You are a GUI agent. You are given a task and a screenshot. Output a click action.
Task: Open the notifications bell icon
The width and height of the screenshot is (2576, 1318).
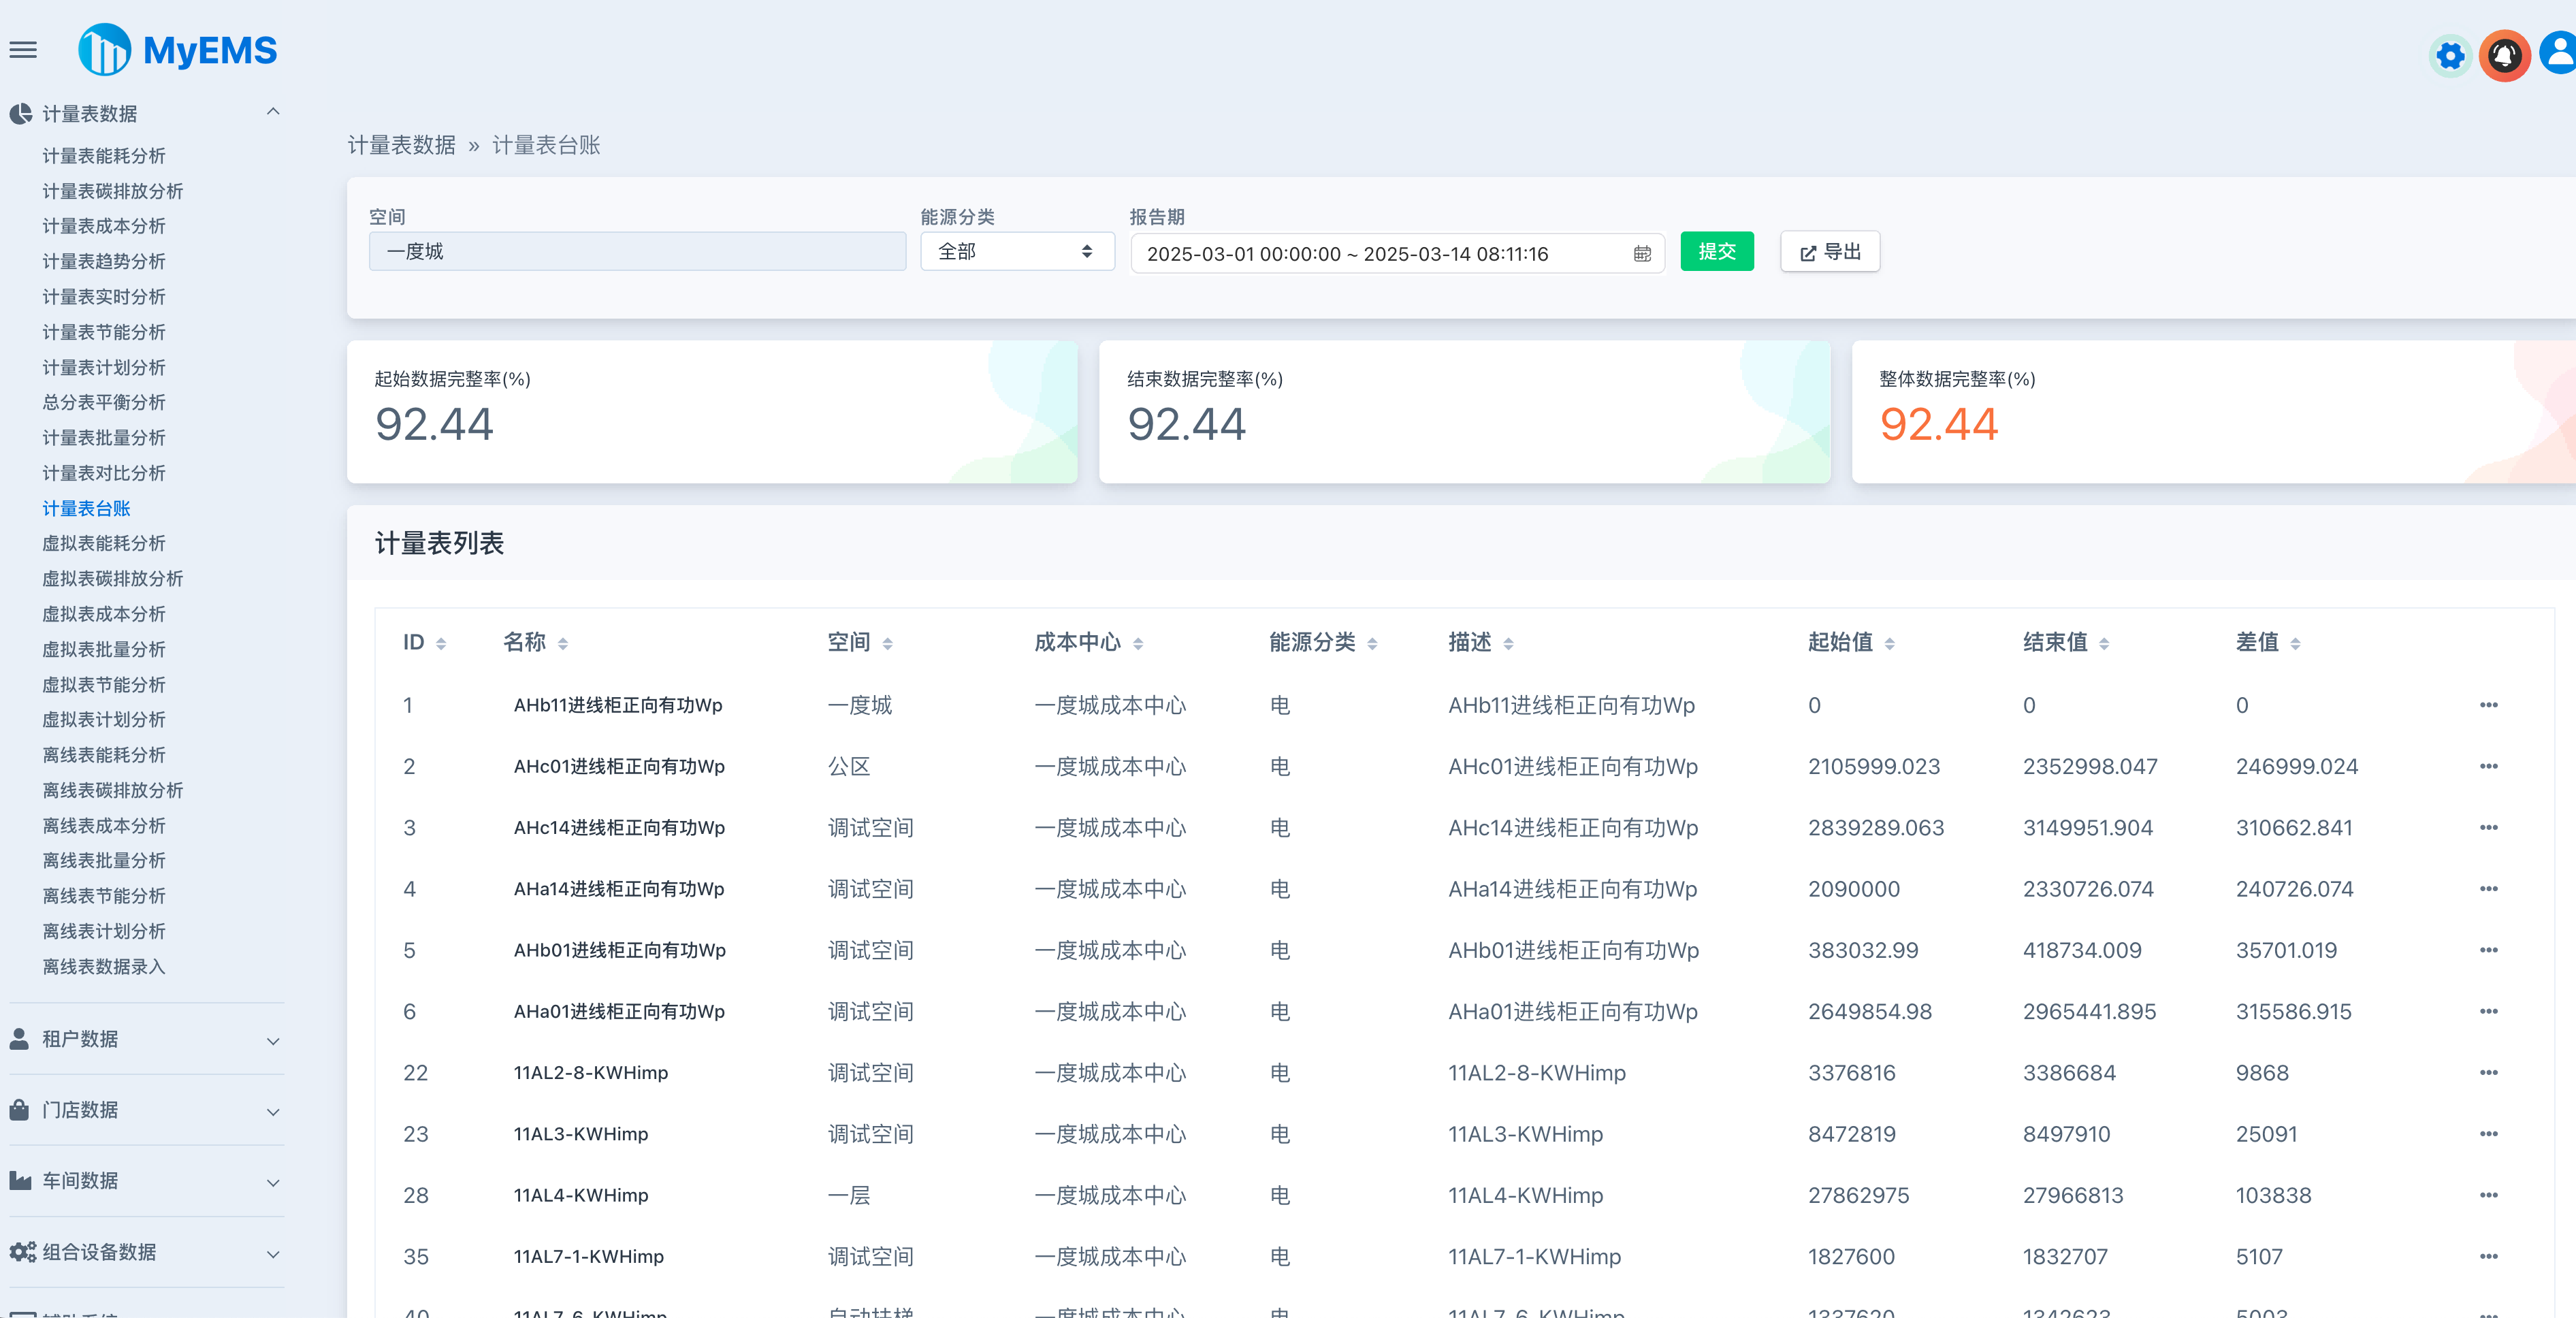coord(2504,56)
